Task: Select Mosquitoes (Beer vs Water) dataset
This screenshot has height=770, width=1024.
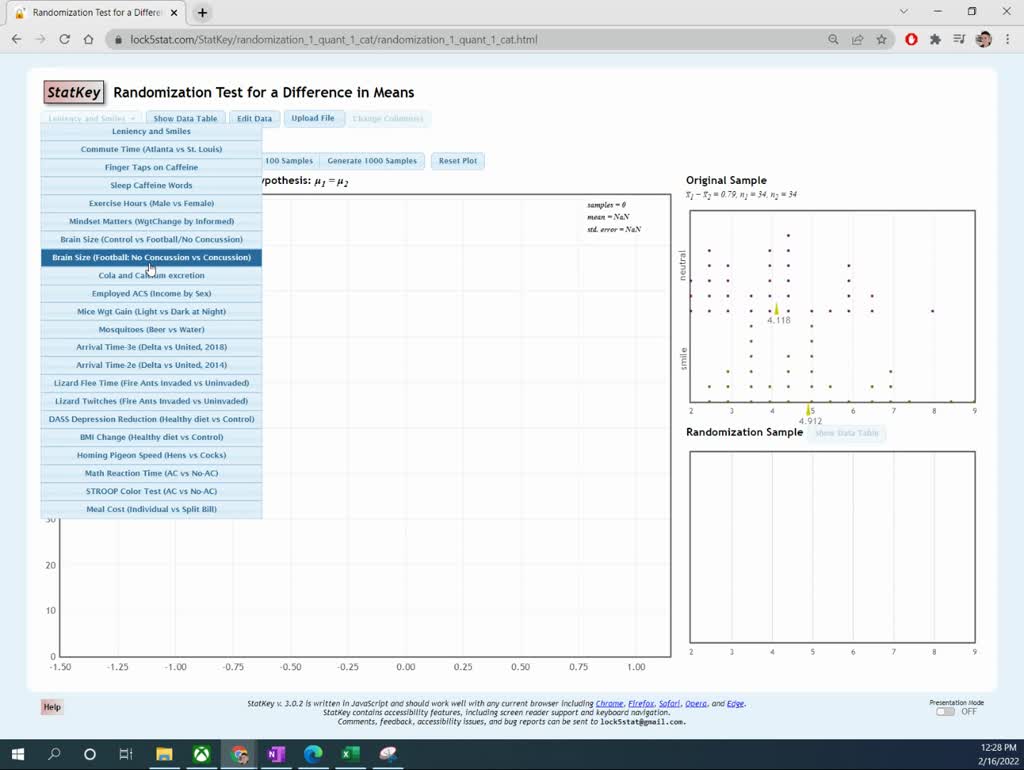Action: point(152,329)
